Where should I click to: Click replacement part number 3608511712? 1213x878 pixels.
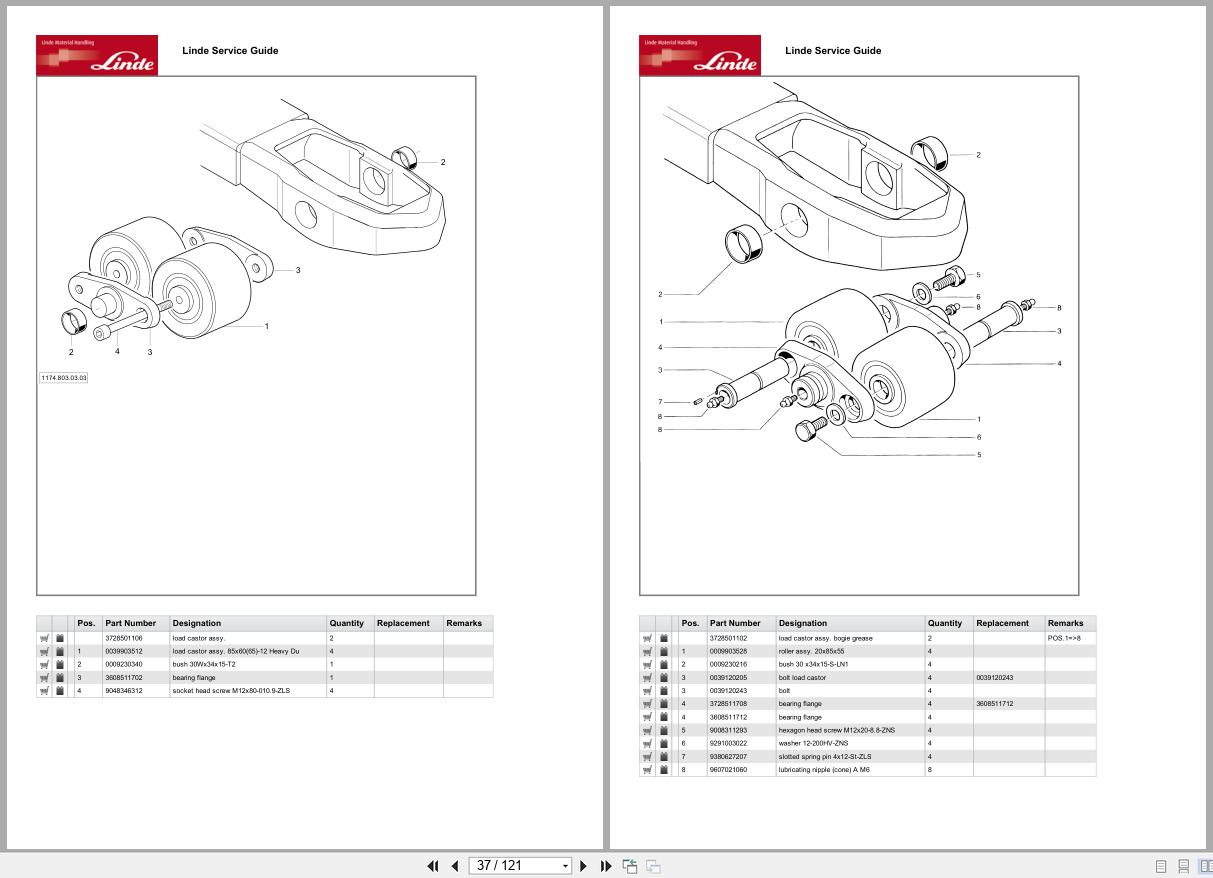996,704
